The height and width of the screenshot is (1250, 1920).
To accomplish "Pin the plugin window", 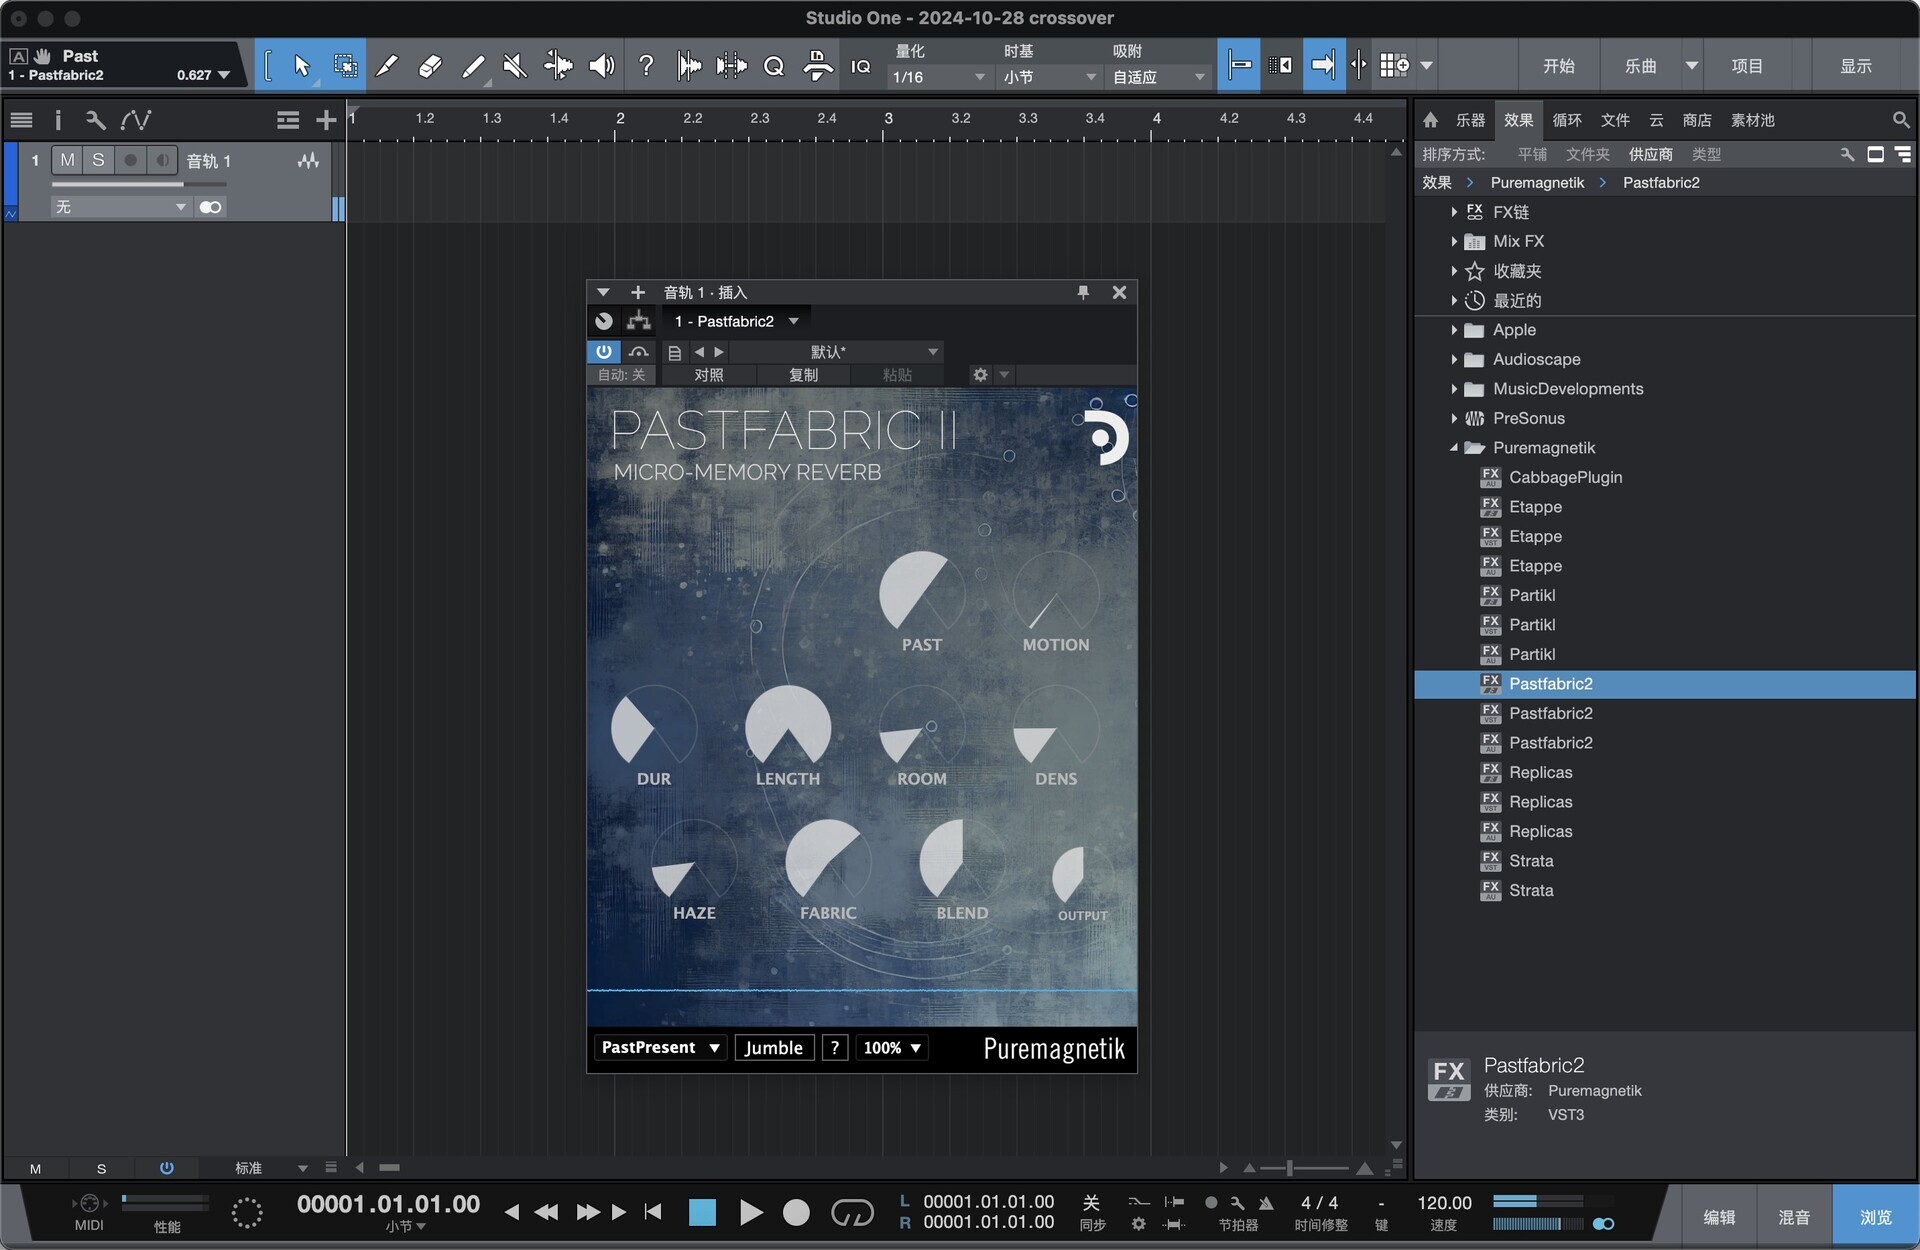I will (x=1083, y=292).
